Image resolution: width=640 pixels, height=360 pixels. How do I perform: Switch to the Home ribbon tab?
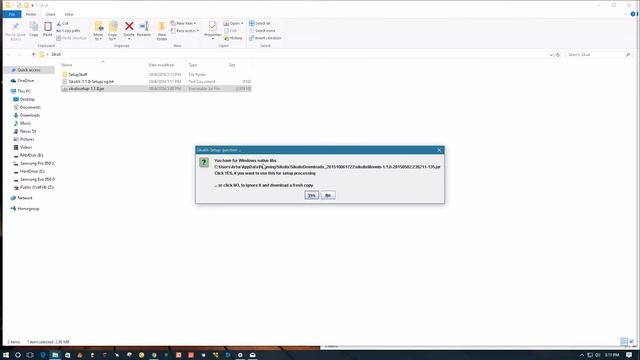point(31,14)
